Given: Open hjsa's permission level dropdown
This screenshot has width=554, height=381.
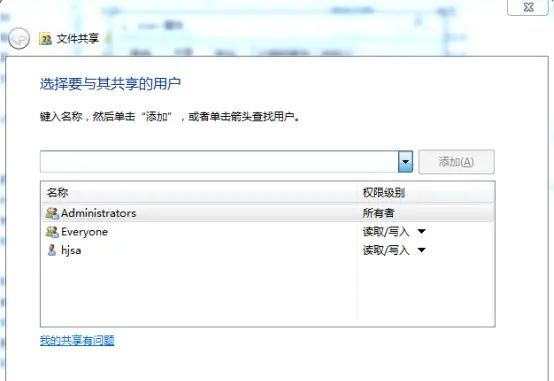Looking at the screenshot, I should (421, 250).
